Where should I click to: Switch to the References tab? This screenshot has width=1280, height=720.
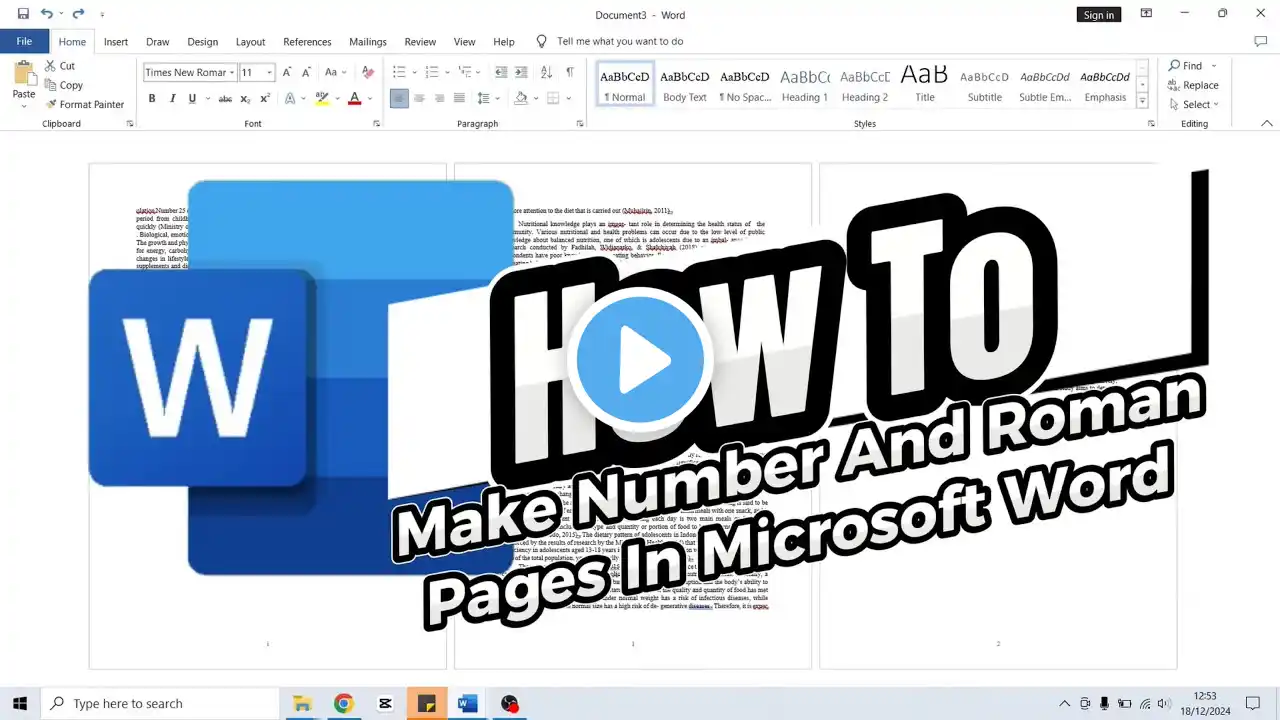[x=307, y=42]
